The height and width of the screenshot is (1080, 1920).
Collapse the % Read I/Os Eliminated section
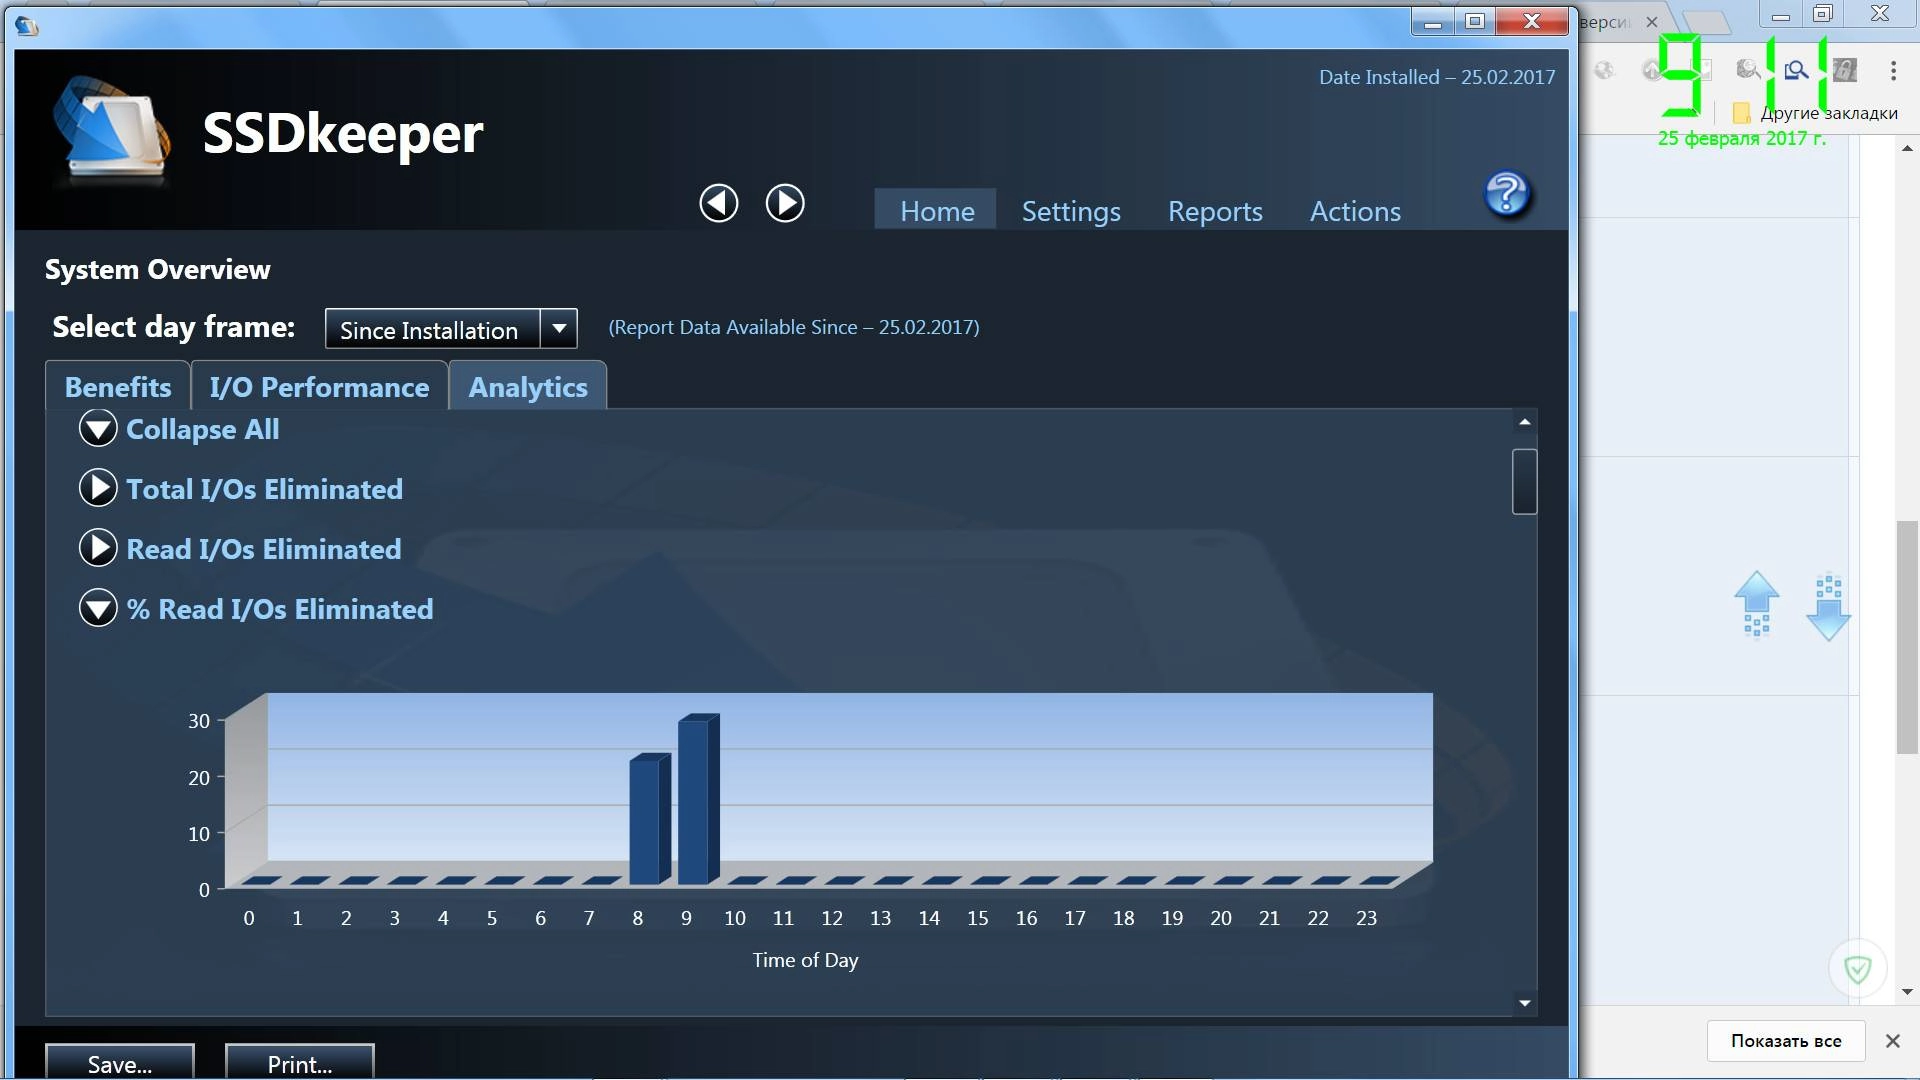coord(98,609)
